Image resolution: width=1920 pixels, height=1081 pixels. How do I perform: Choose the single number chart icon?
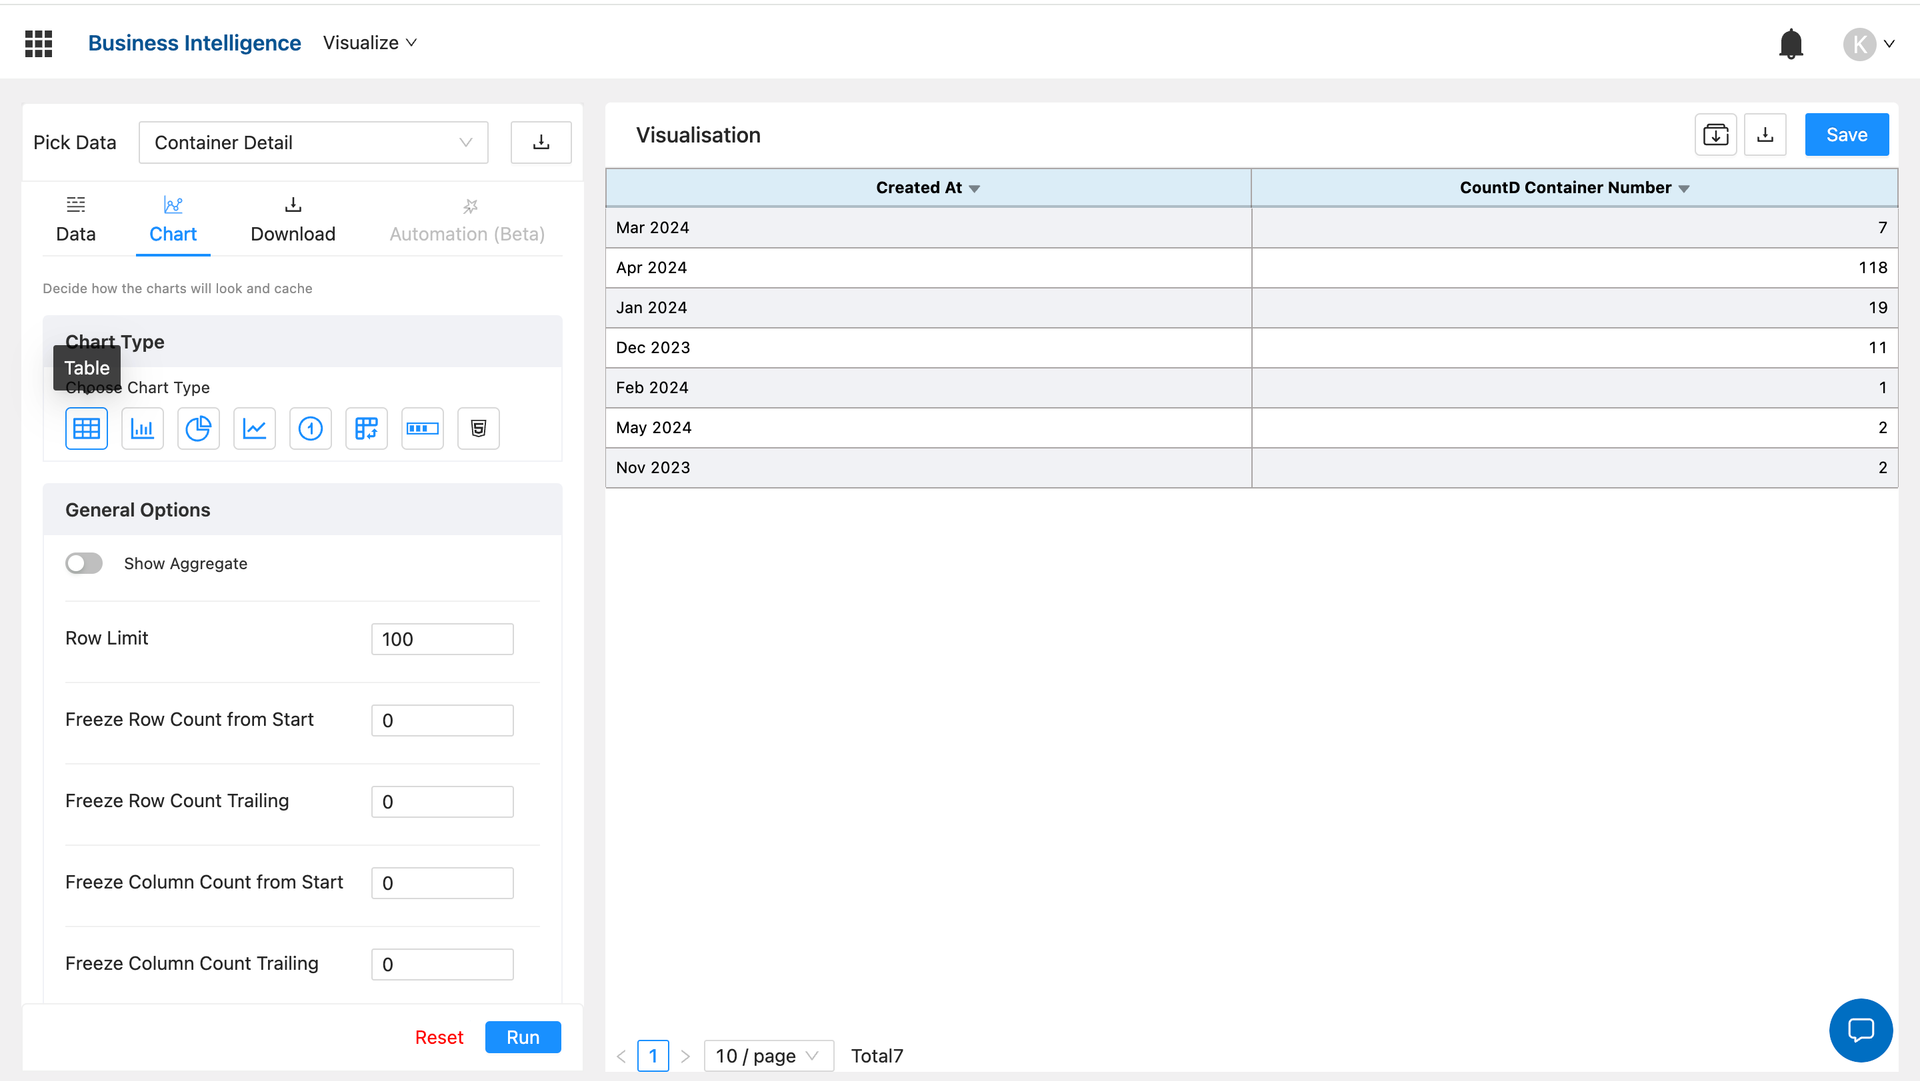coord(311,429)
